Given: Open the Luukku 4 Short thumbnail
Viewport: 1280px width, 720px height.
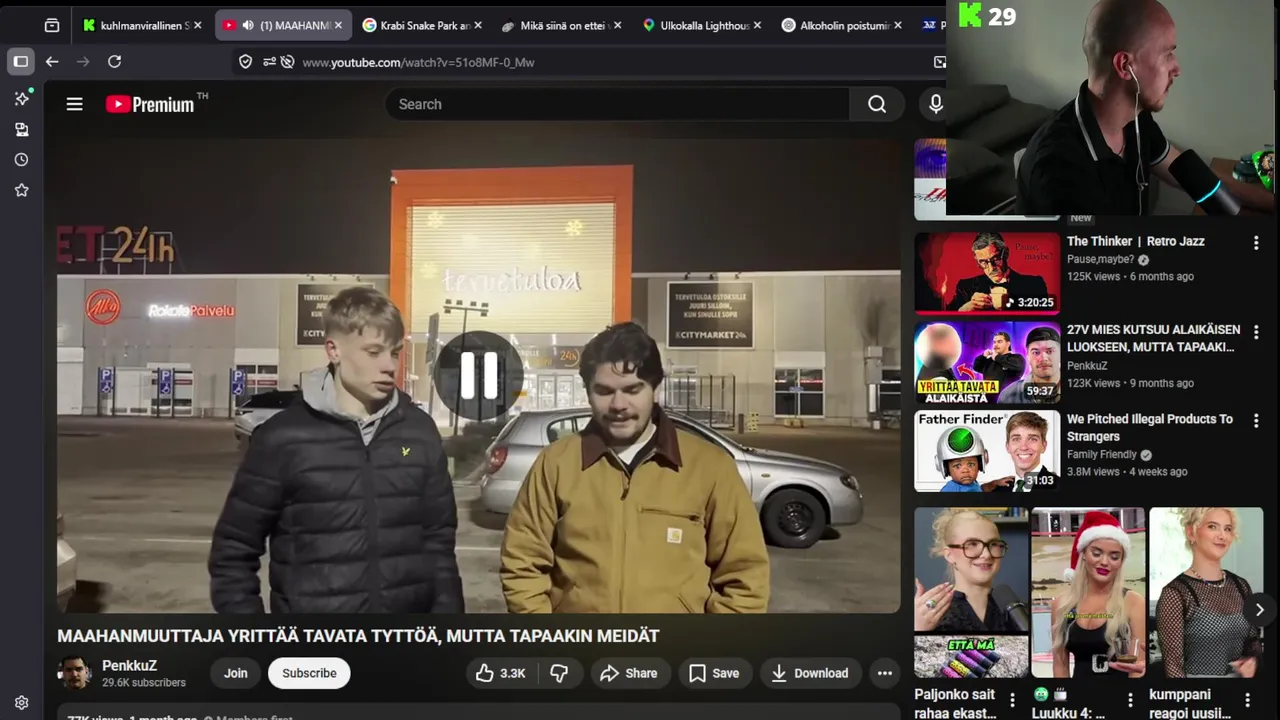Looking at the screenshot, I should 1088,593.
